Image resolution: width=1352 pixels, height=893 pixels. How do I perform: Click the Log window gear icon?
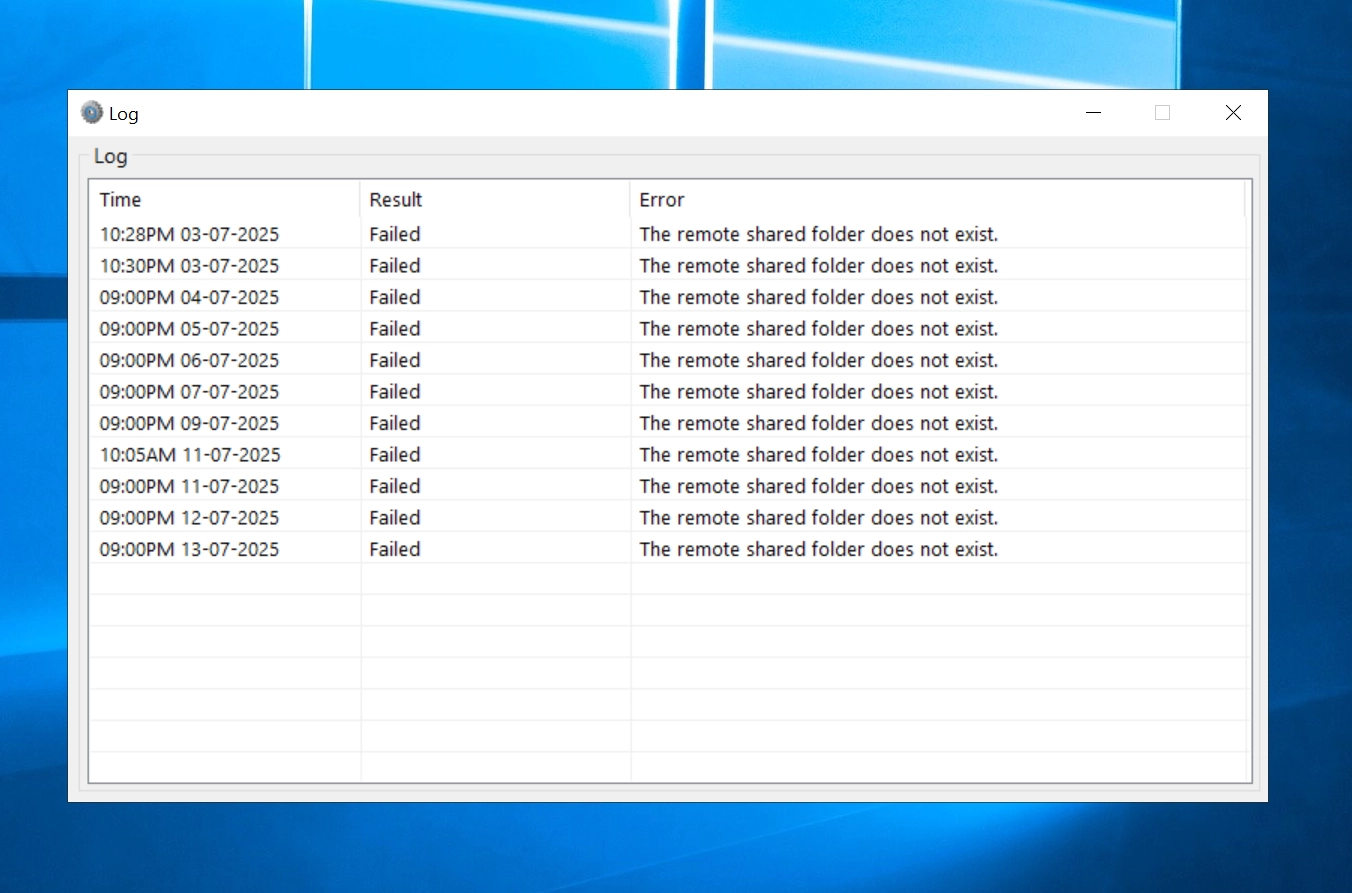pos(92,113)
